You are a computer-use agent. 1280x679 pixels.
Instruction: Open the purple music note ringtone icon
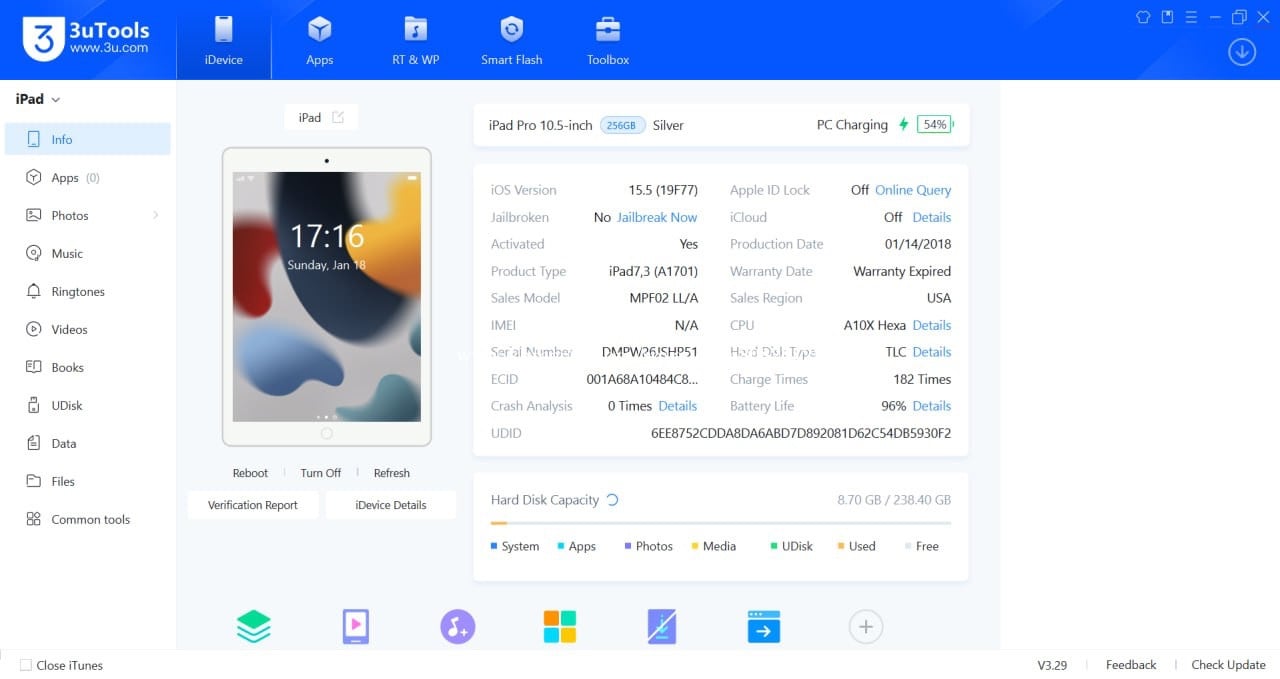point(457,627)
